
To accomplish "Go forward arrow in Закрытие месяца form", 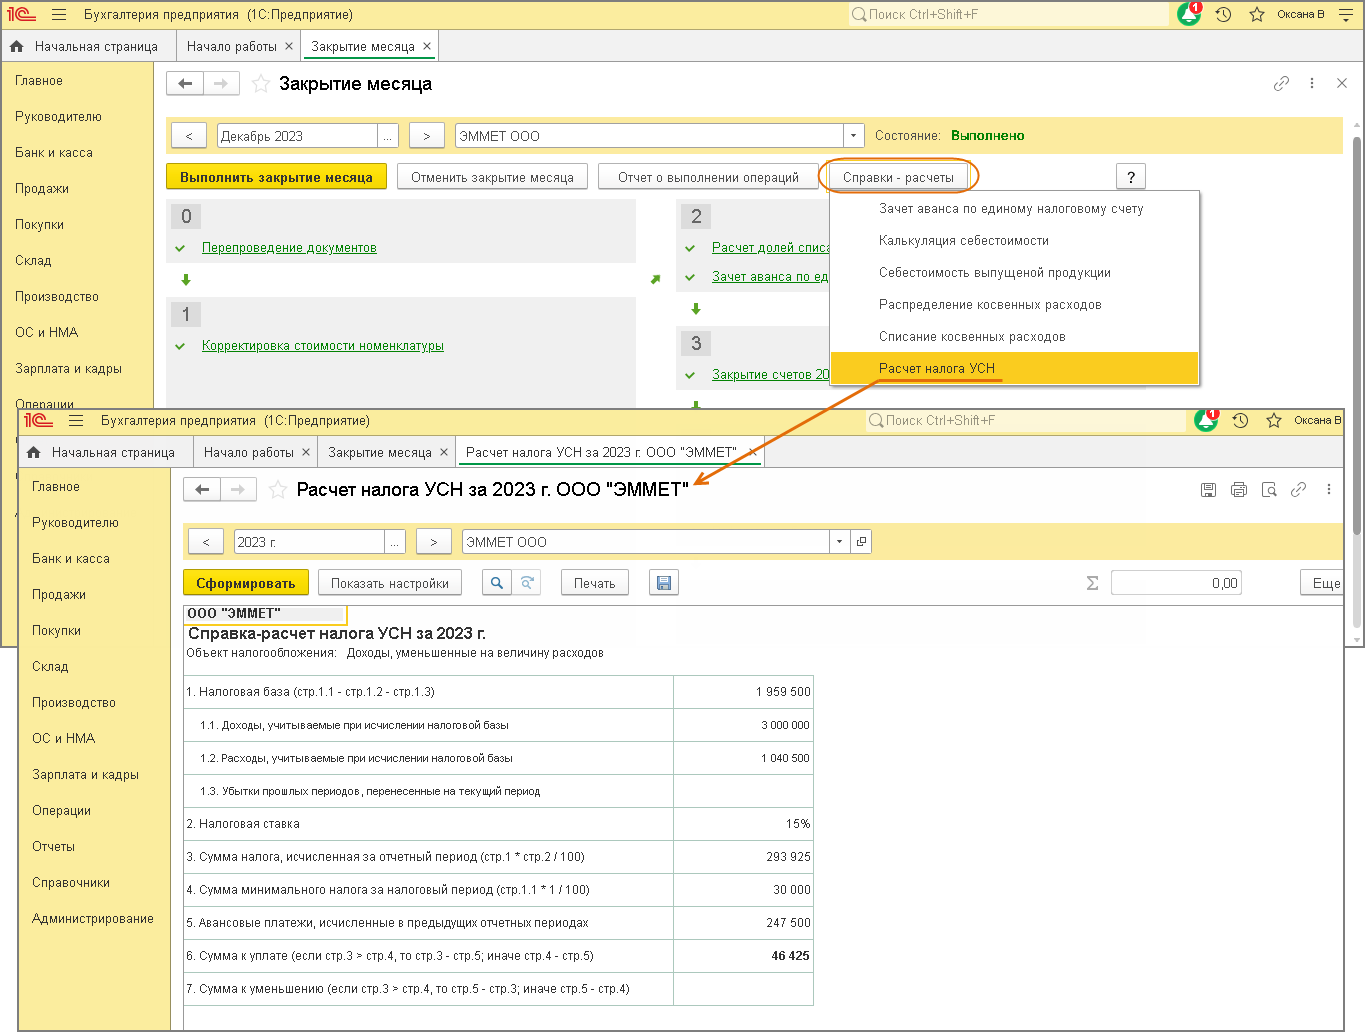I will [221, 84].
